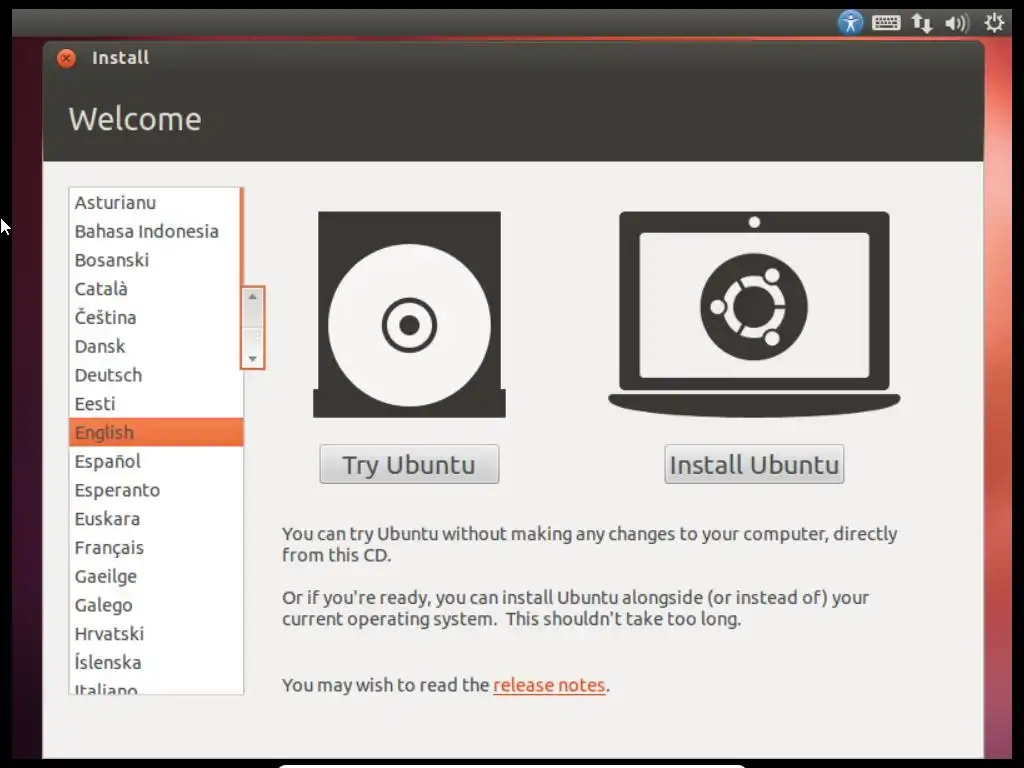The image size is (1024, 768).
Task: Click the language list scroll up arrow
Action: point(253,296)
